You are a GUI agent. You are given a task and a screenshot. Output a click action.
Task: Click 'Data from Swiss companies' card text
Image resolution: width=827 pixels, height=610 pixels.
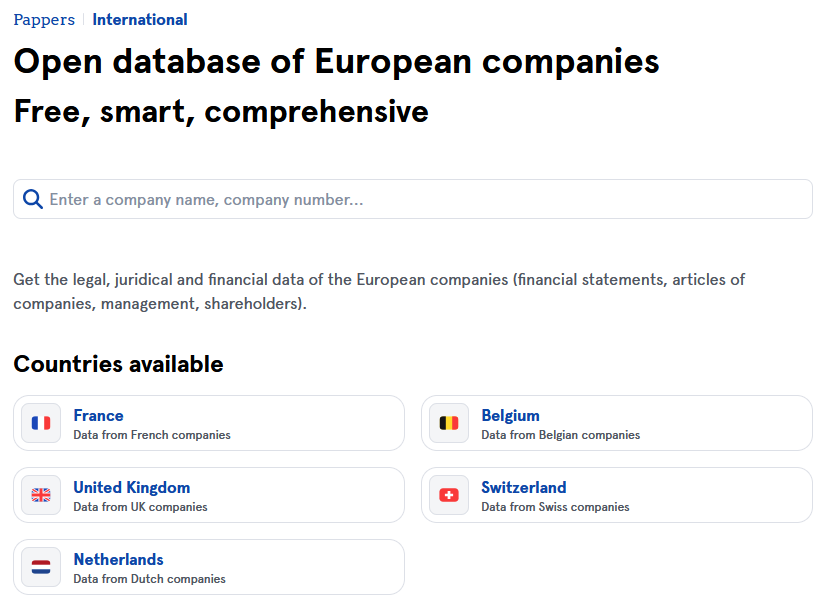tap(555, 507)
